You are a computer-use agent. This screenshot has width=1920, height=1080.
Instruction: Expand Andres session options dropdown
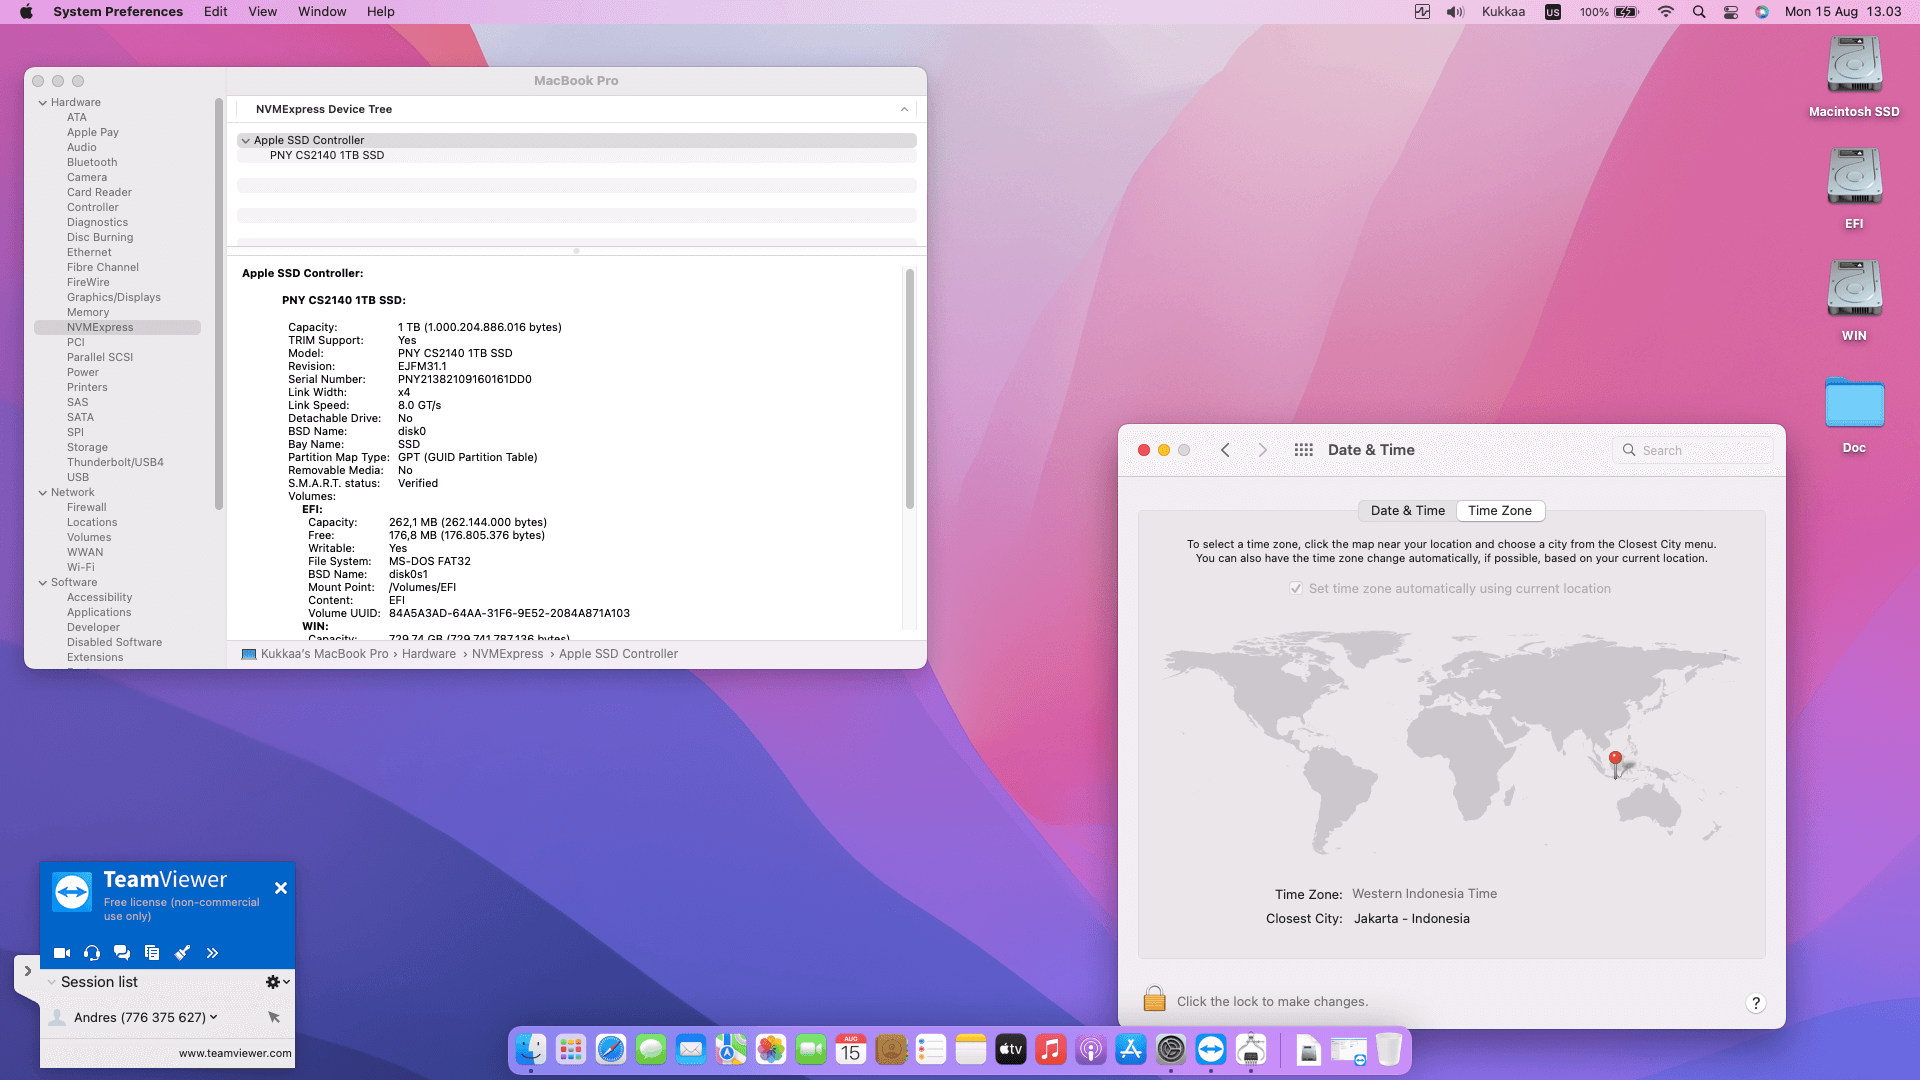214,1017
